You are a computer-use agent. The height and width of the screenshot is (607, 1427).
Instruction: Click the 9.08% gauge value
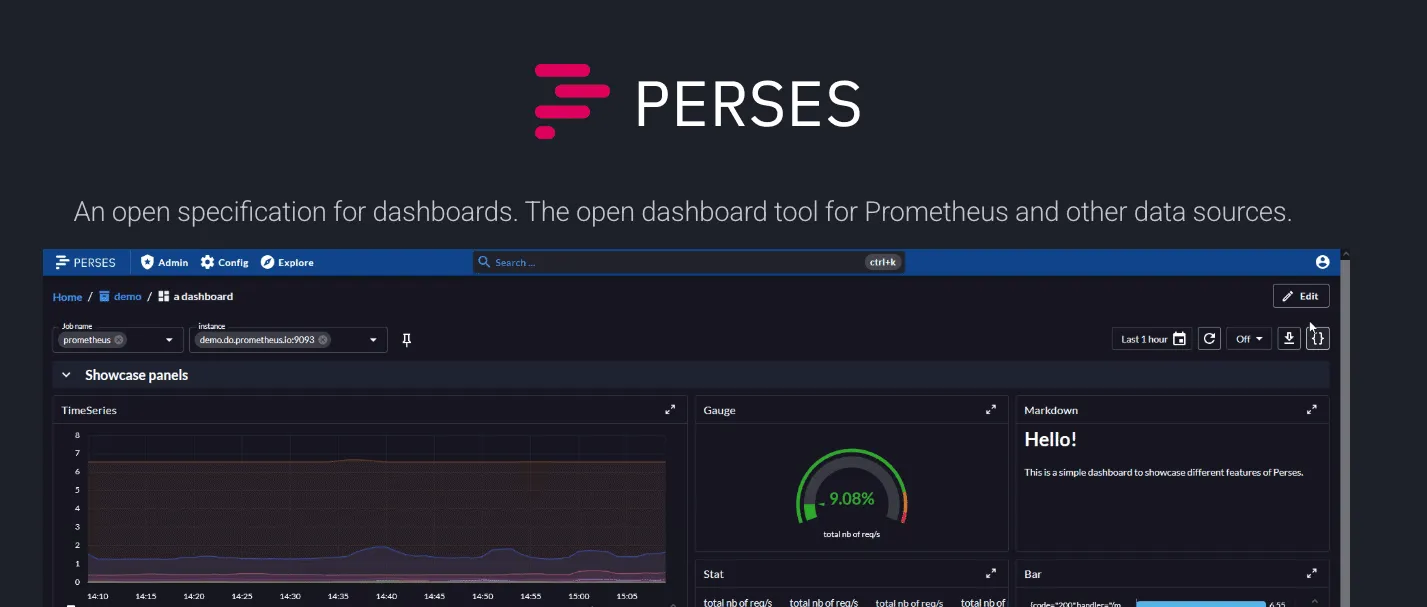pyautogui.click(x=852, y=498)
